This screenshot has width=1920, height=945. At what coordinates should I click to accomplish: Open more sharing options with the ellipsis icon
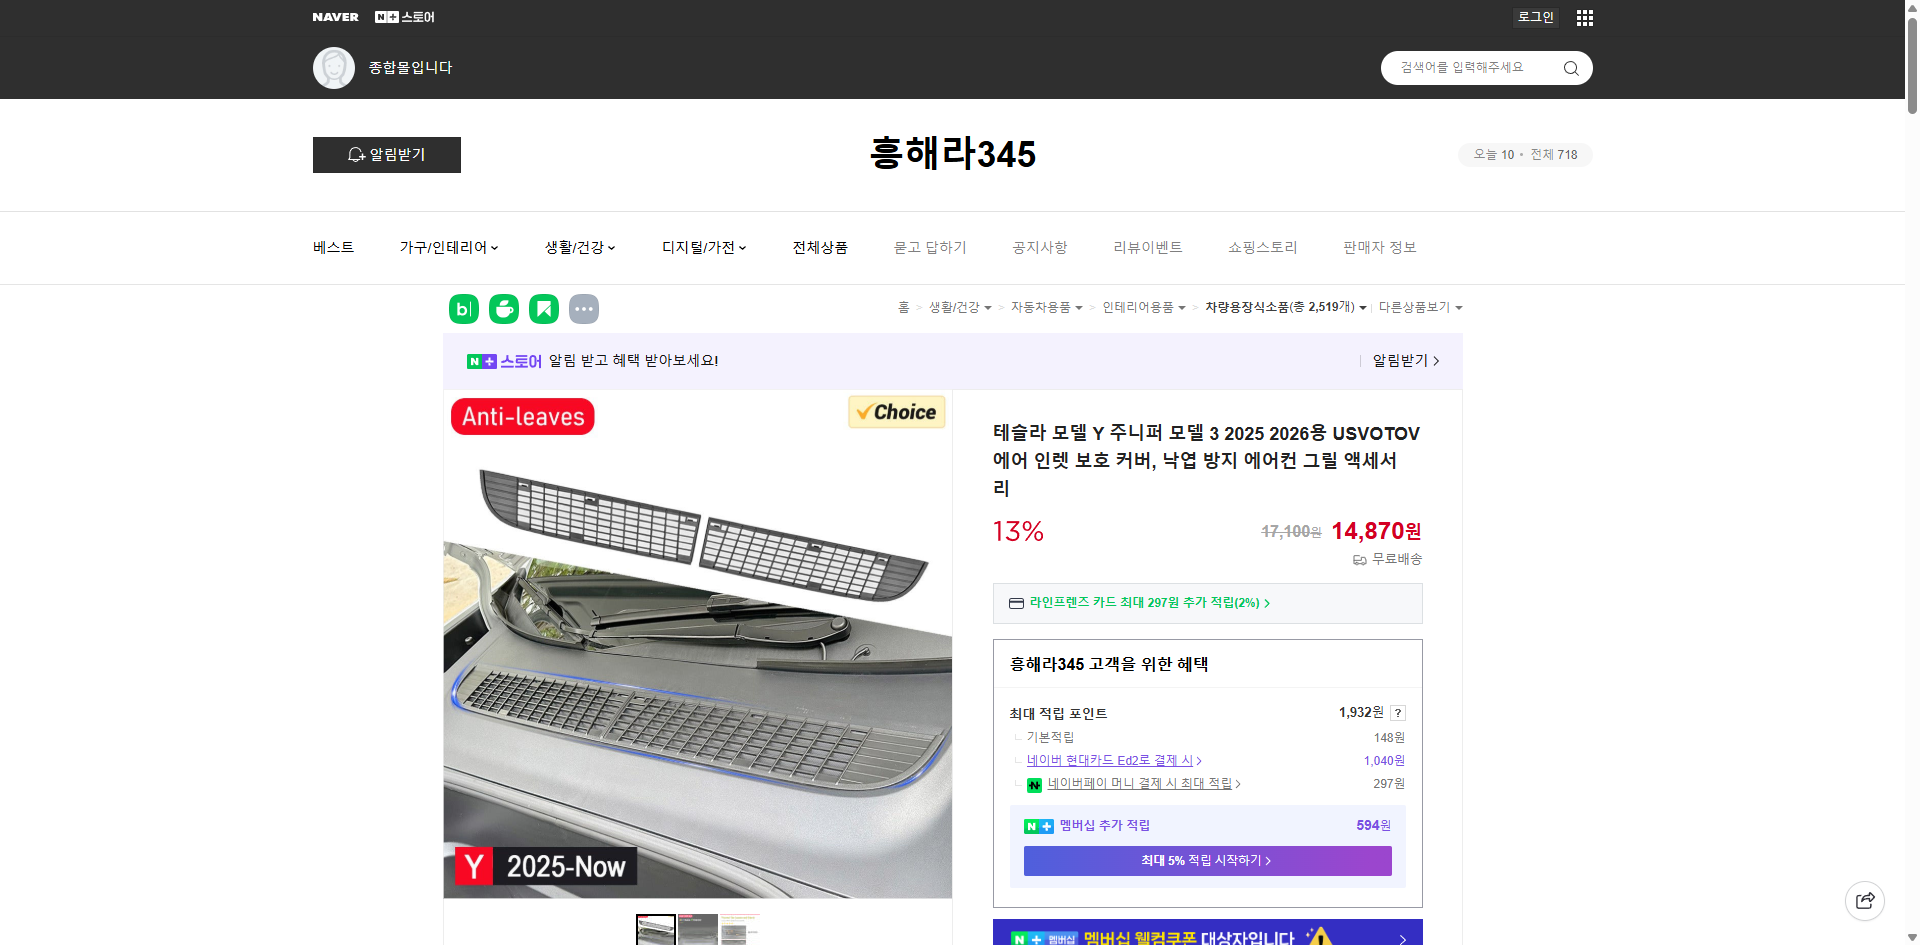point(584,309)
